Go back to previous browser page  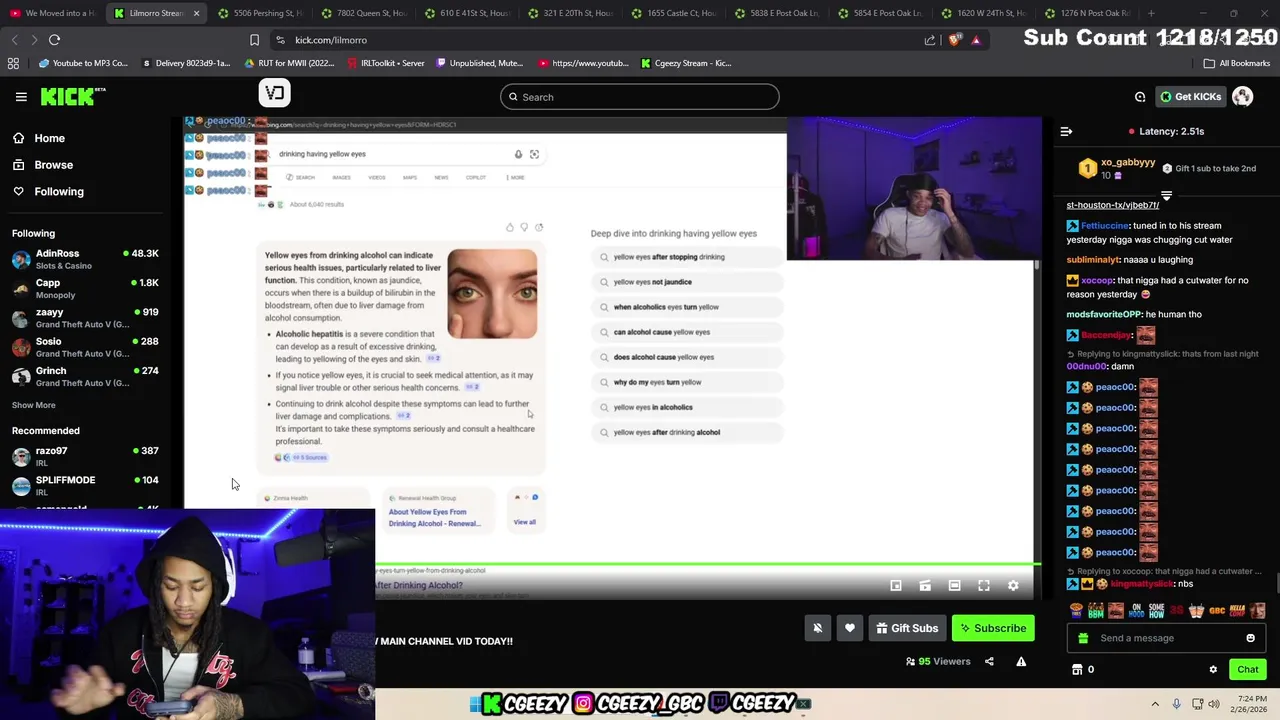[x=14, y=40]
